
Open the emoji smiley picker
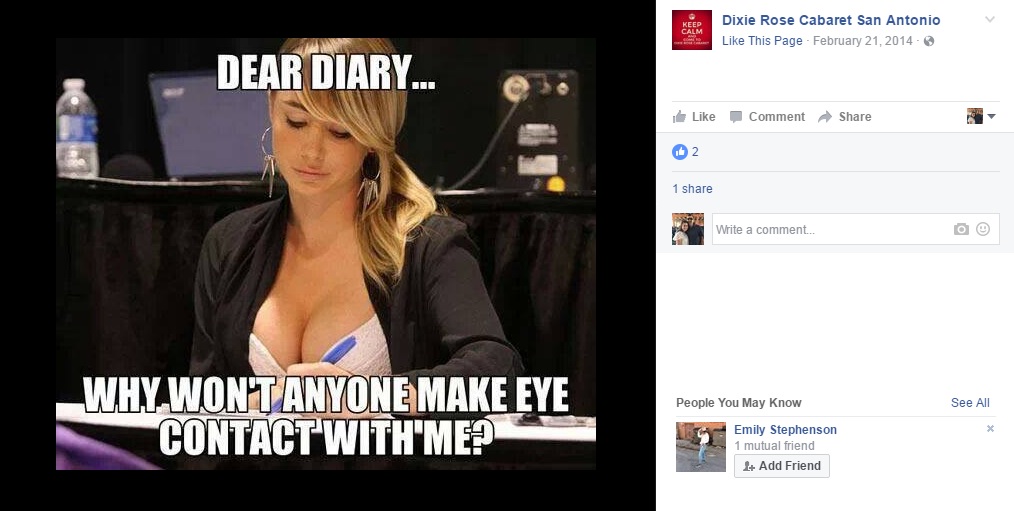click(983, 229)
